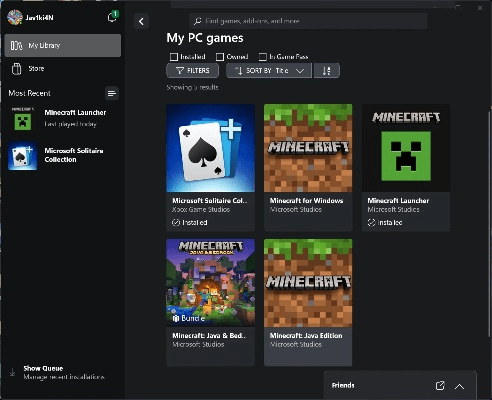Focus the Find games search field
This screenshot has height=400, width=492.
308,21
